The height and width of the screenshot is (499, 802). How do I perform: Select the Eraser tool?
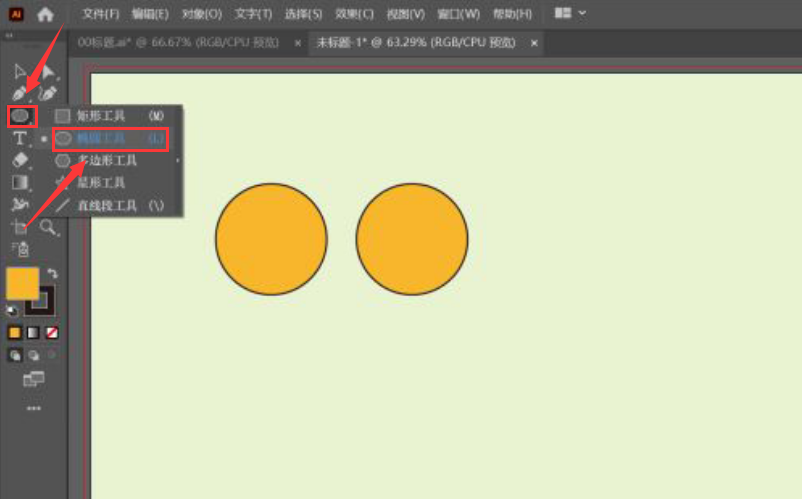point(20,160)
